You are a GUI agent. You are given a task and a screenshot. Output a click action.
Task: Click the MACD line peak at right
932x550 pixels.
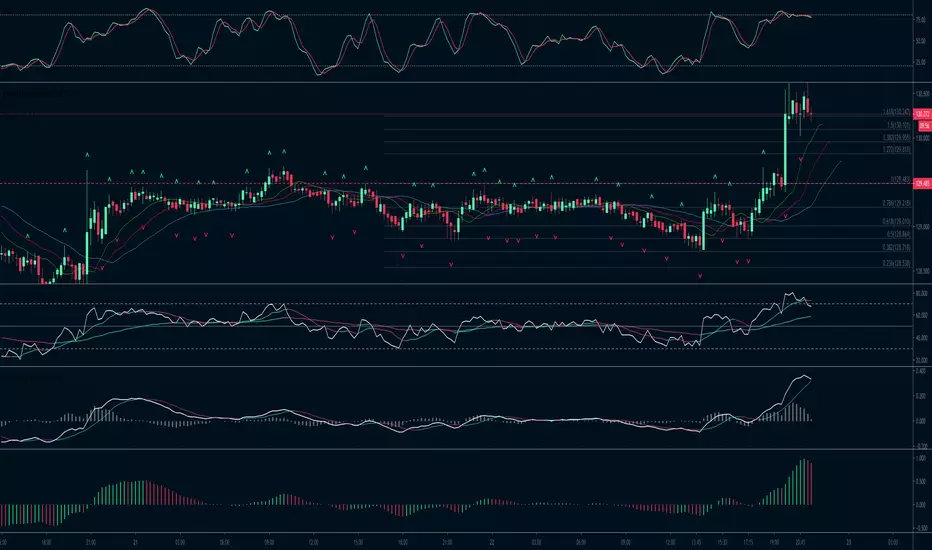tap(805, 376)
